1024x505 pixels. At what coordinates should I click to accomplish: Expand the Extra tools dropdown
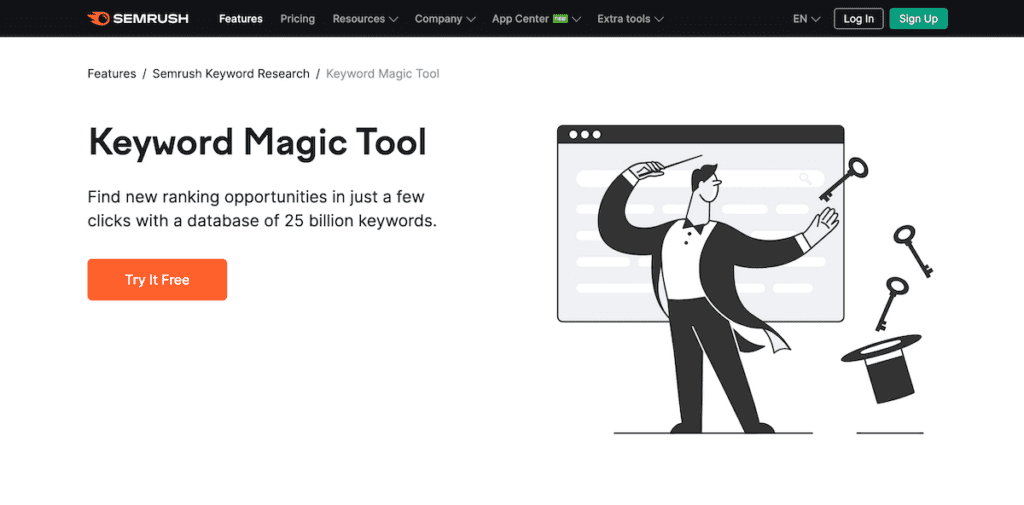point(630,19)
